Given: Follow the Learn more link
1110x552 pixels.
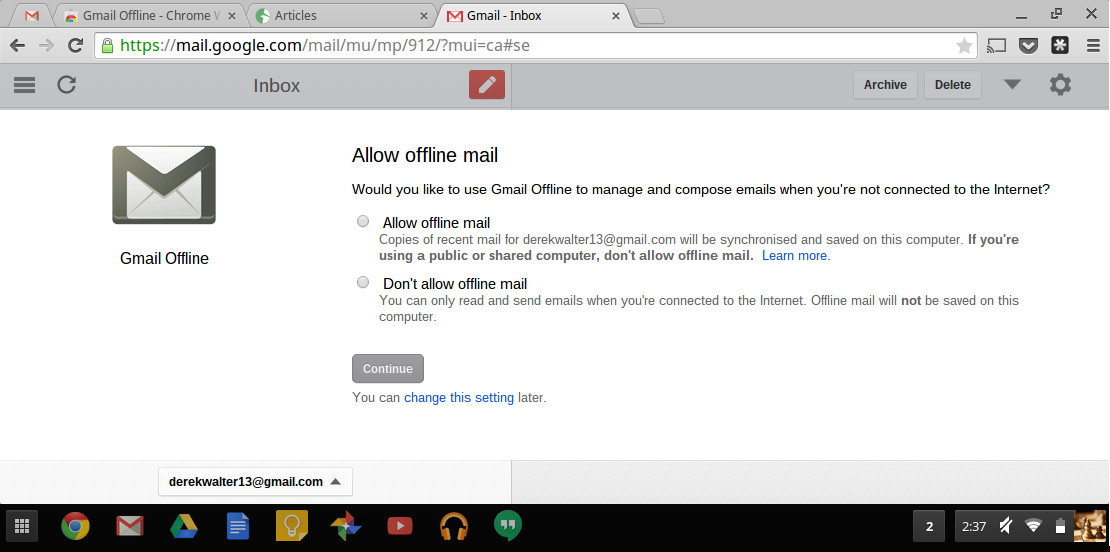Looking at the screenshot, I should (794, 256).
